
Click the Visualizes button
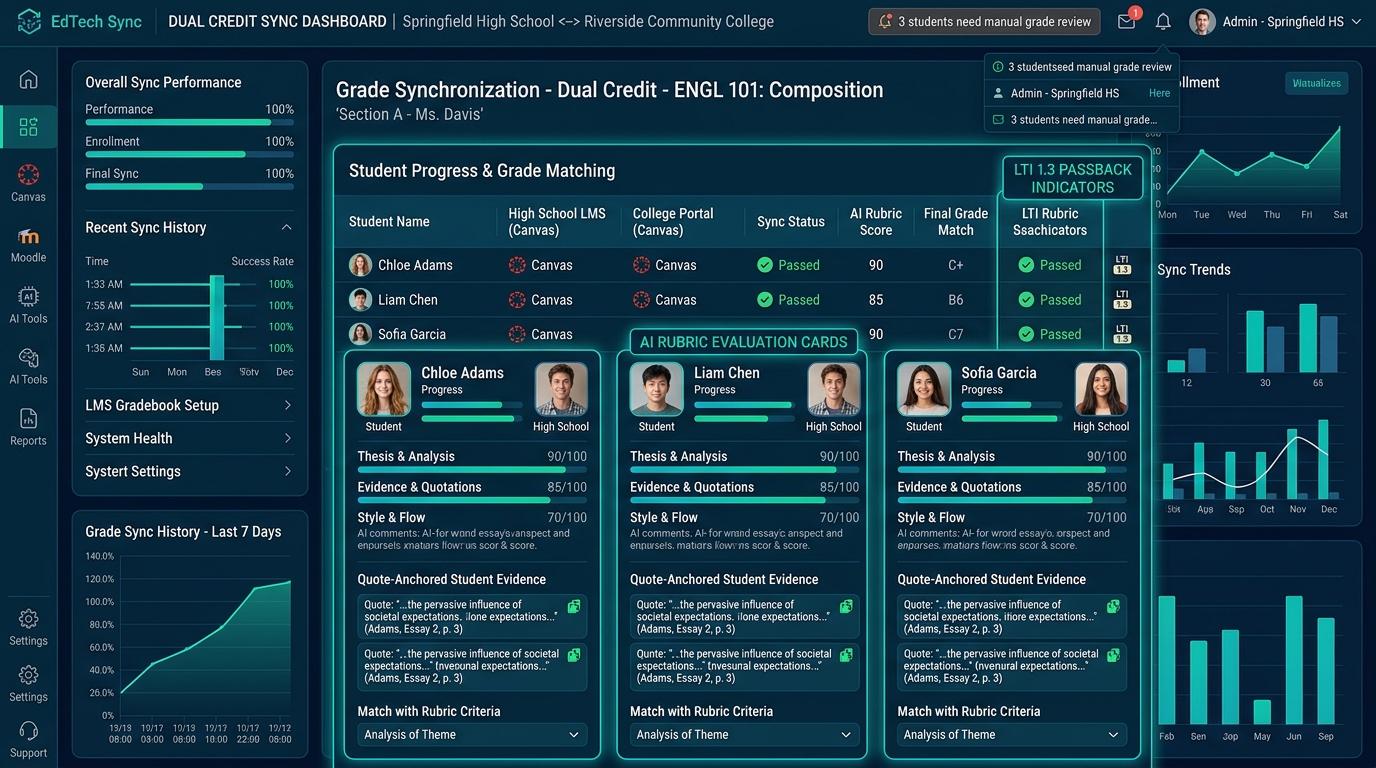click(x=1316, y=83)
